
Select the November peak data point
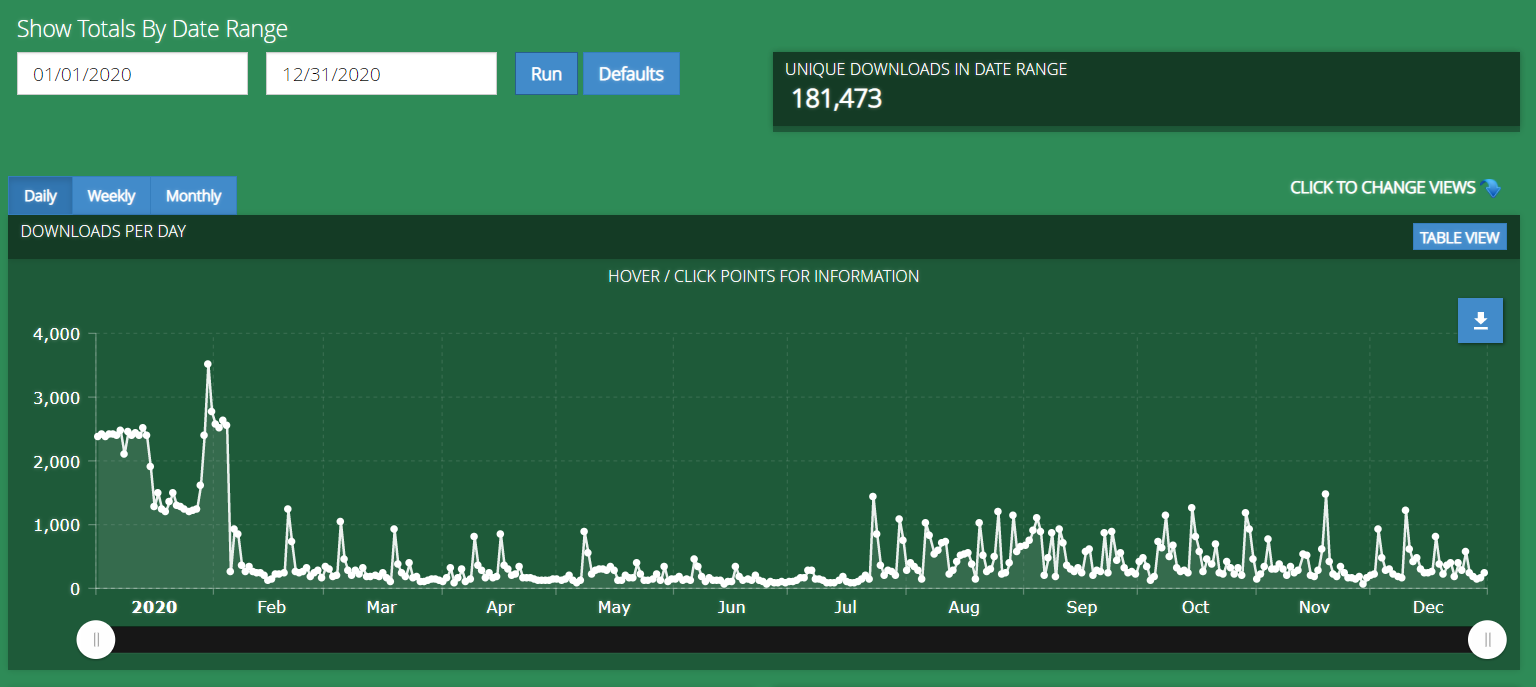pos(1325,494)
